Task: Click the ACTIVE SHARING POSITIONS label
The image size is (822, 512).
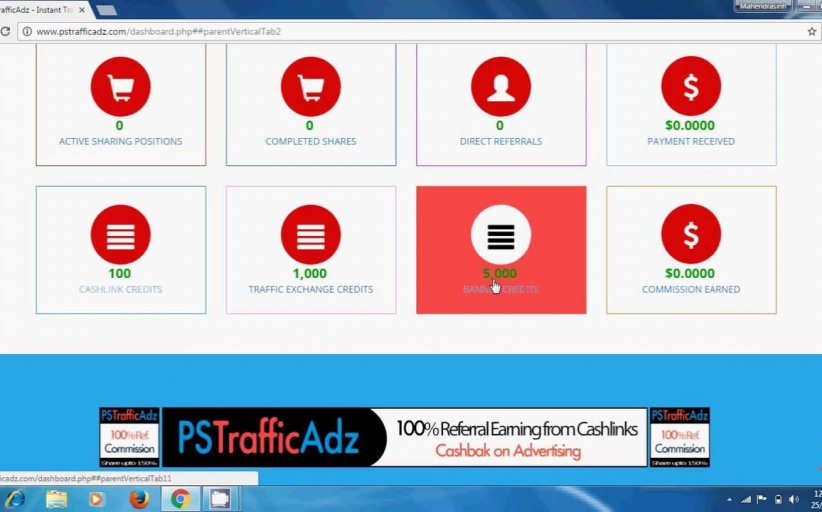Action: (120, 142)
